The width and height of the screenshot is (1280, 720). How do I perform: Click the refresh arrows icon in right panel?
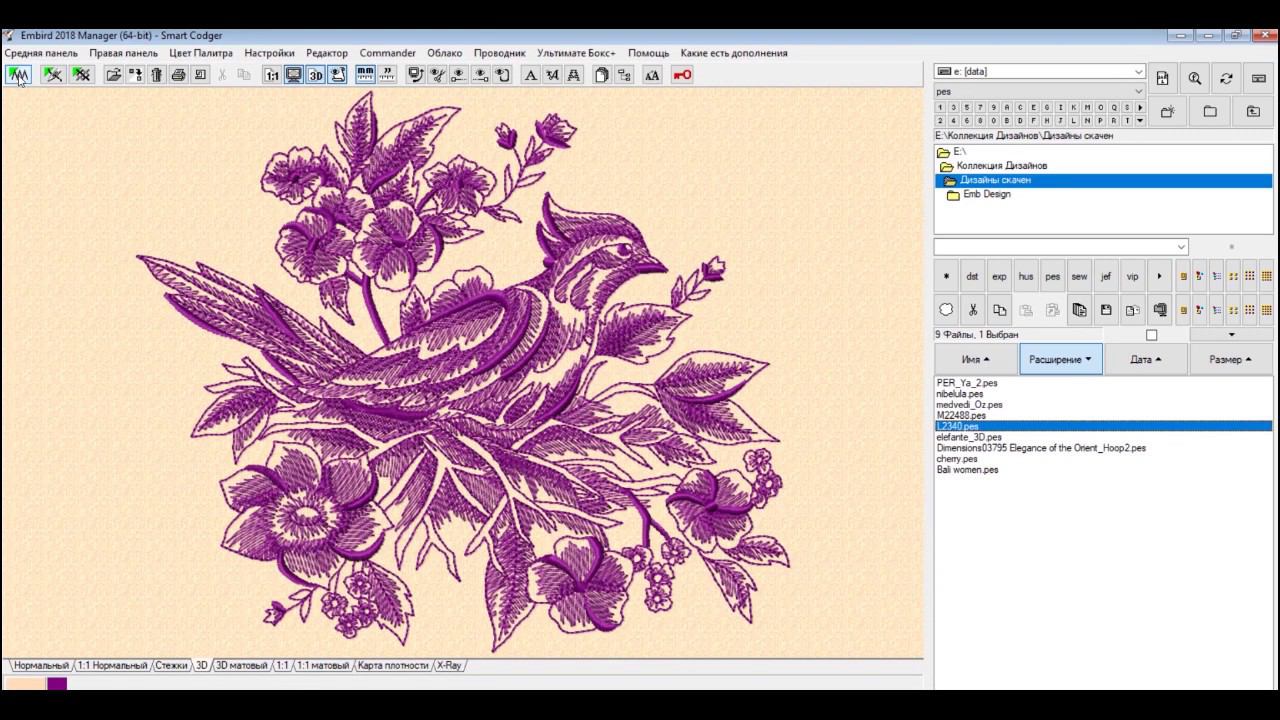[1226, 78]
